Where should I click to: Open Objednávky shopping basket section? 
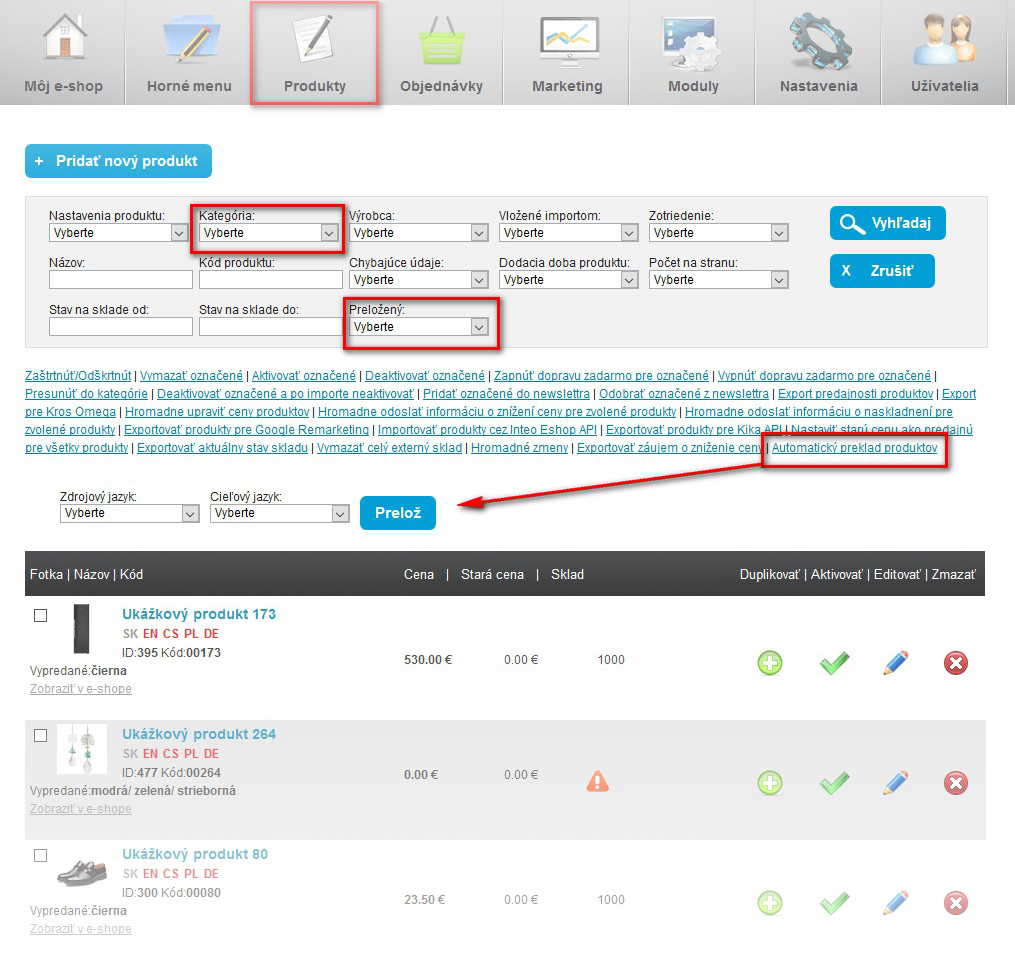441,52
